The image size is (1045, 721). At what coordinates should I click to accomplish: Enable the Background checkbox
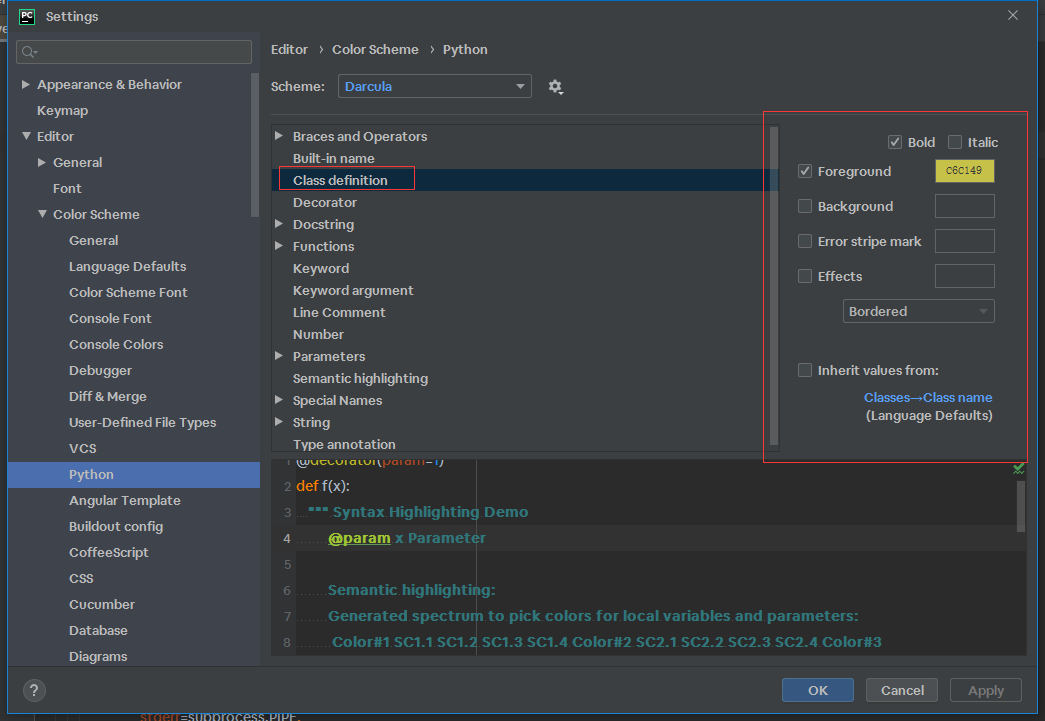pyautogui.click(x=805, y=207)
